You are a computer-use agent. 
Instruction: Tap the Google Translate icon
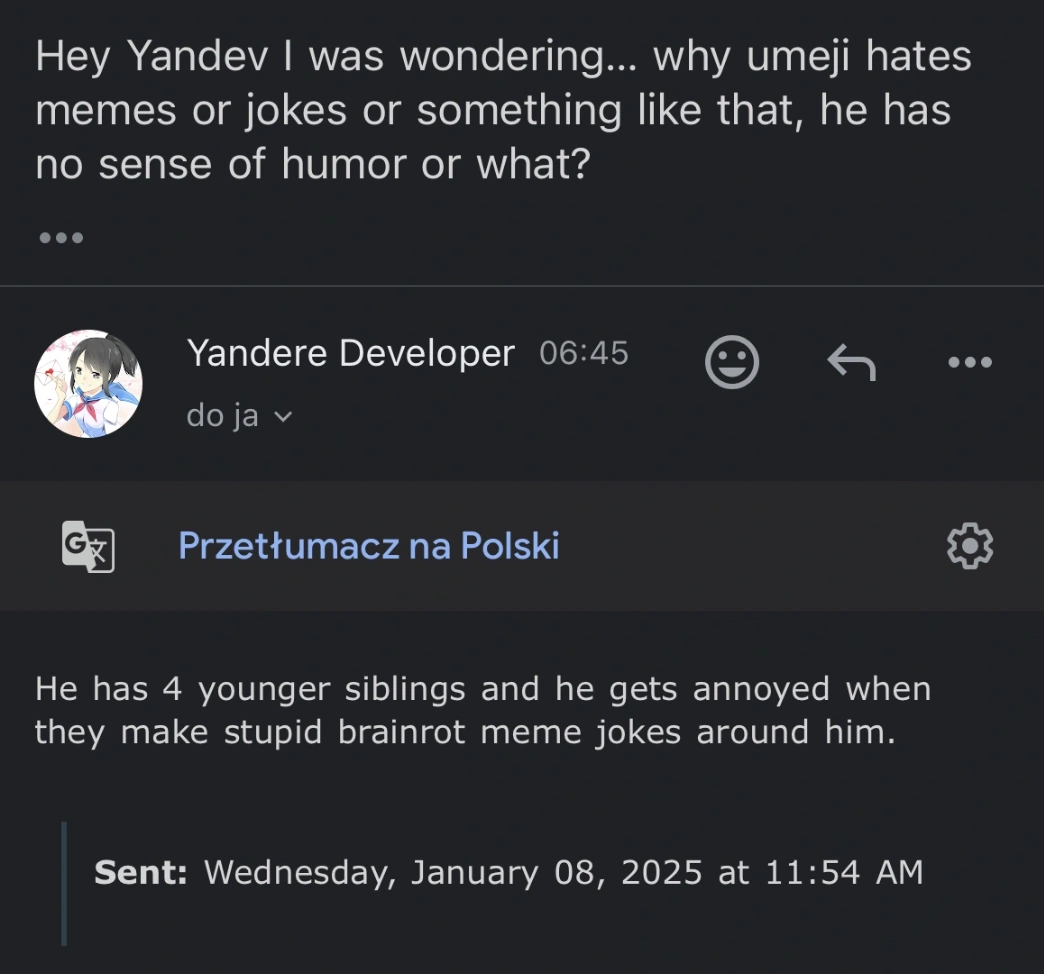[88, 546]
